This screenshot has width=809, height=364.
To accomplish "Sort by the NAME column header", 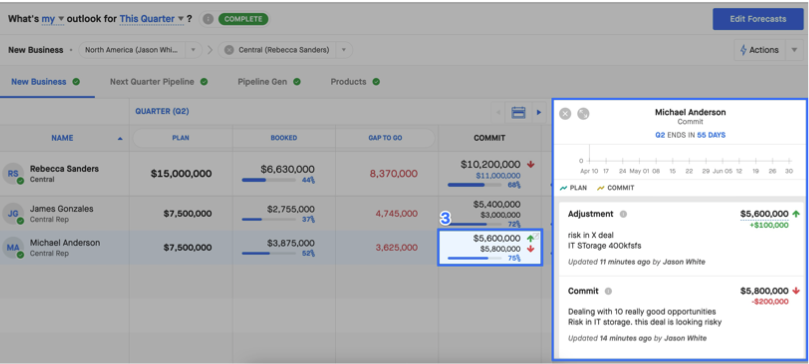I will click(x=62, y=138).
